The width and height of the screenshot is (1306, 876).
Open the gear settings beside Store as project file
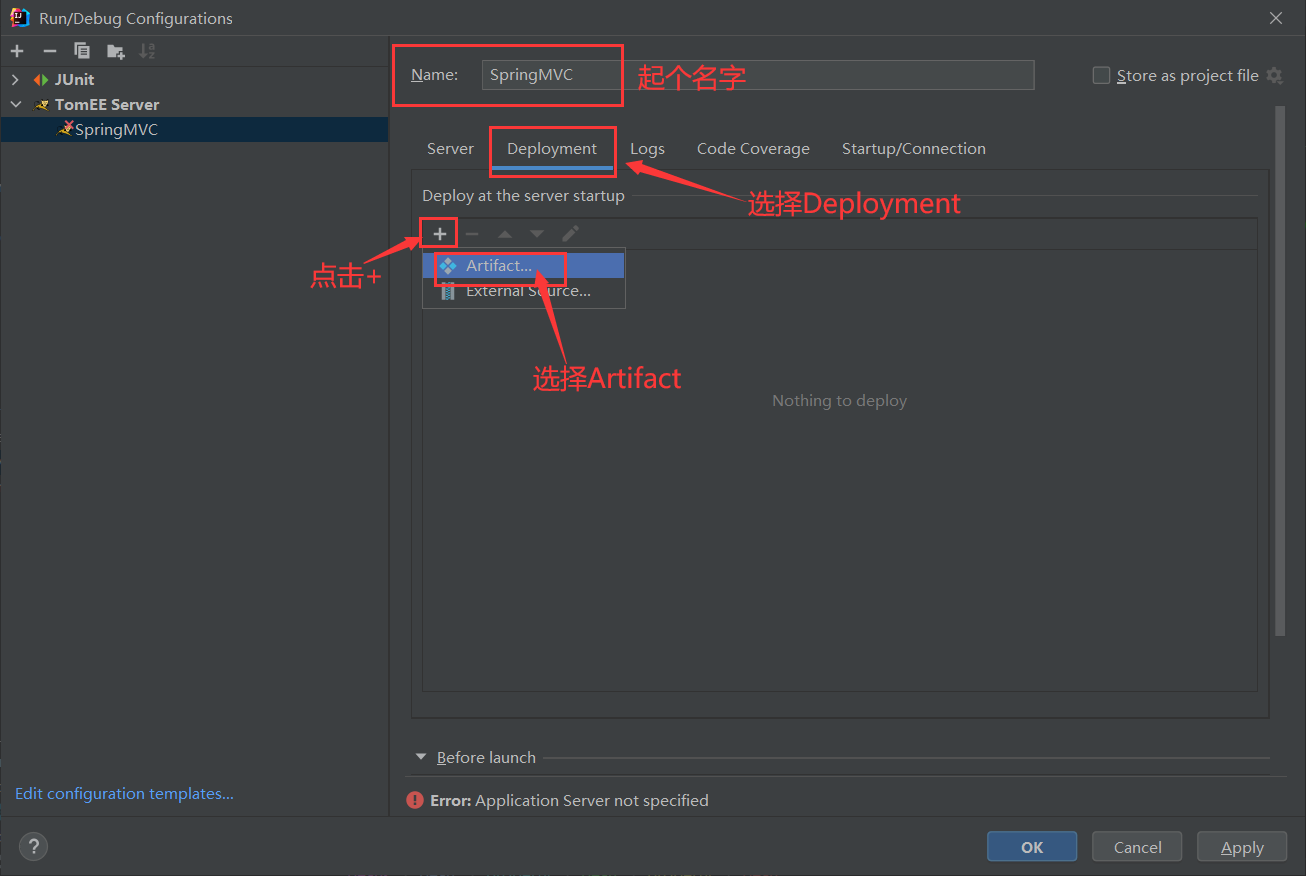click(1274, 75)
